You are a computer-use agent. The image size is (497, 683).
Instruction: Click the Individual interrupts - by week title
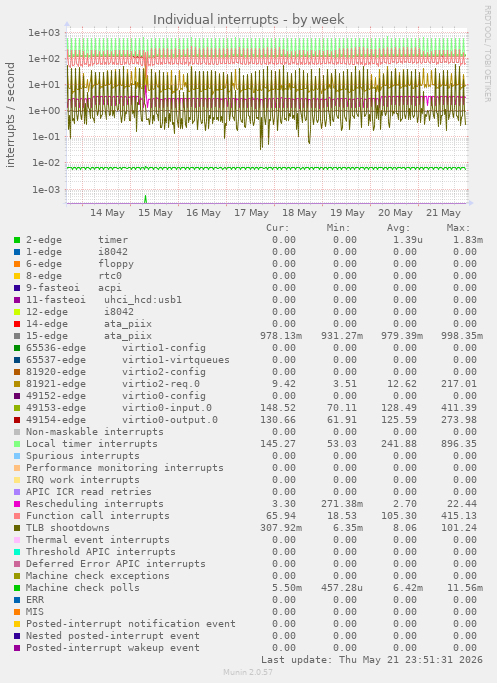point(248,20)
